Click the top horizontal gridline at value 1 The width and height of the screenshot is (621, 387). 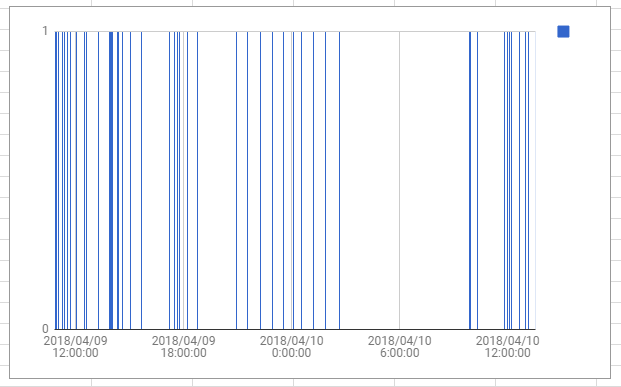point(295,31)
